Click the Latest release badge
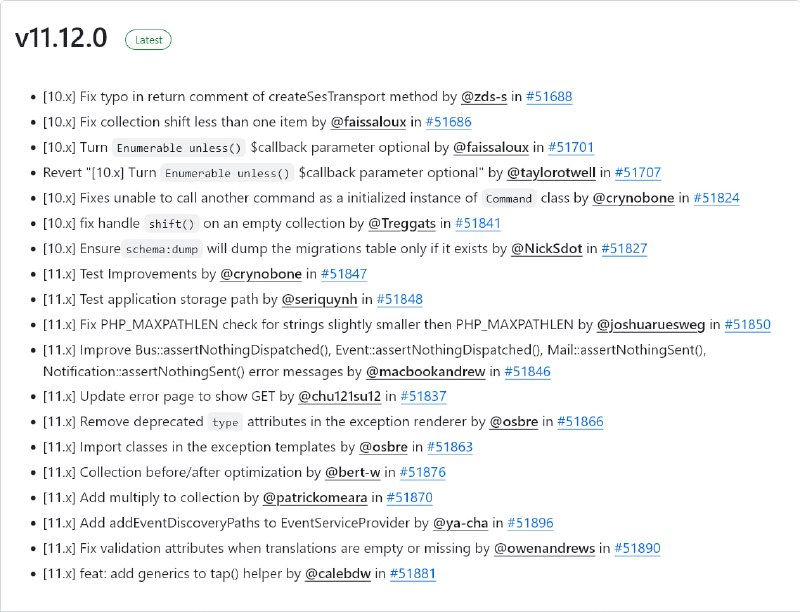This screenshot has width=800, height=612. pyautogui.click(x=148, y=40)
